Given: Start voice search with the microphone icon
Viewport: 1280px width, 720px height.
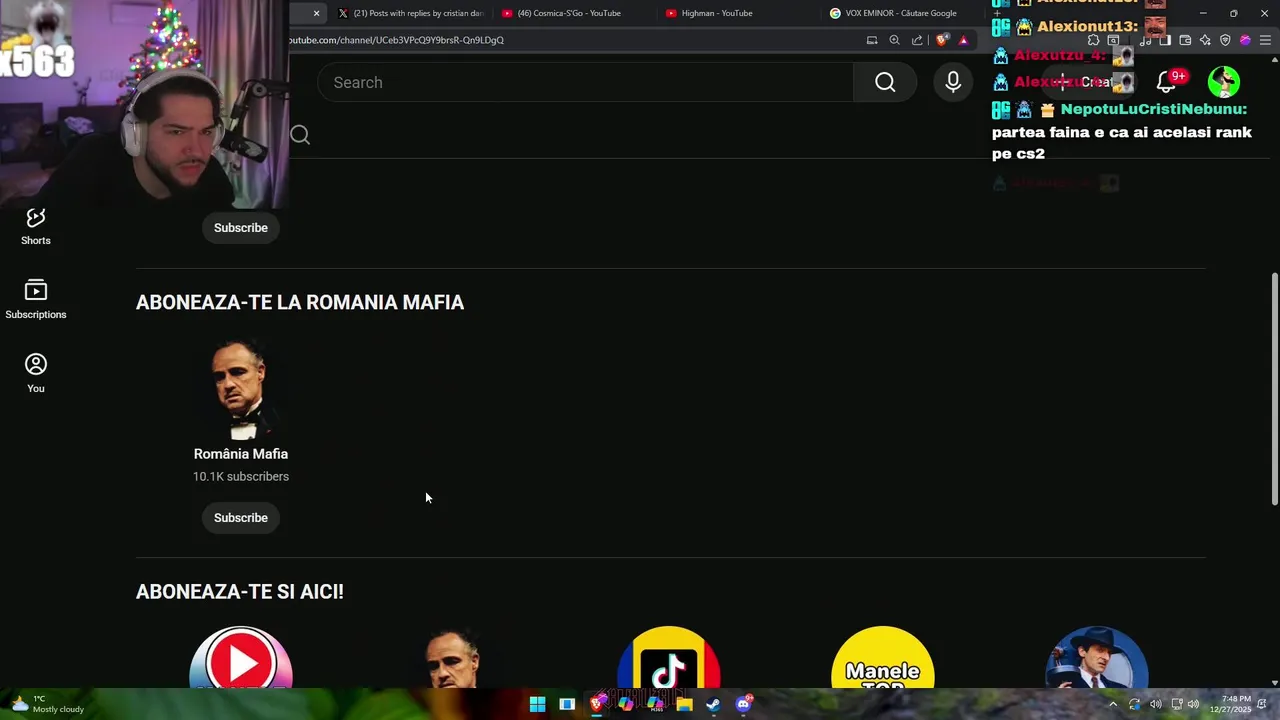Looking at the screenshot, I should 953,82.
